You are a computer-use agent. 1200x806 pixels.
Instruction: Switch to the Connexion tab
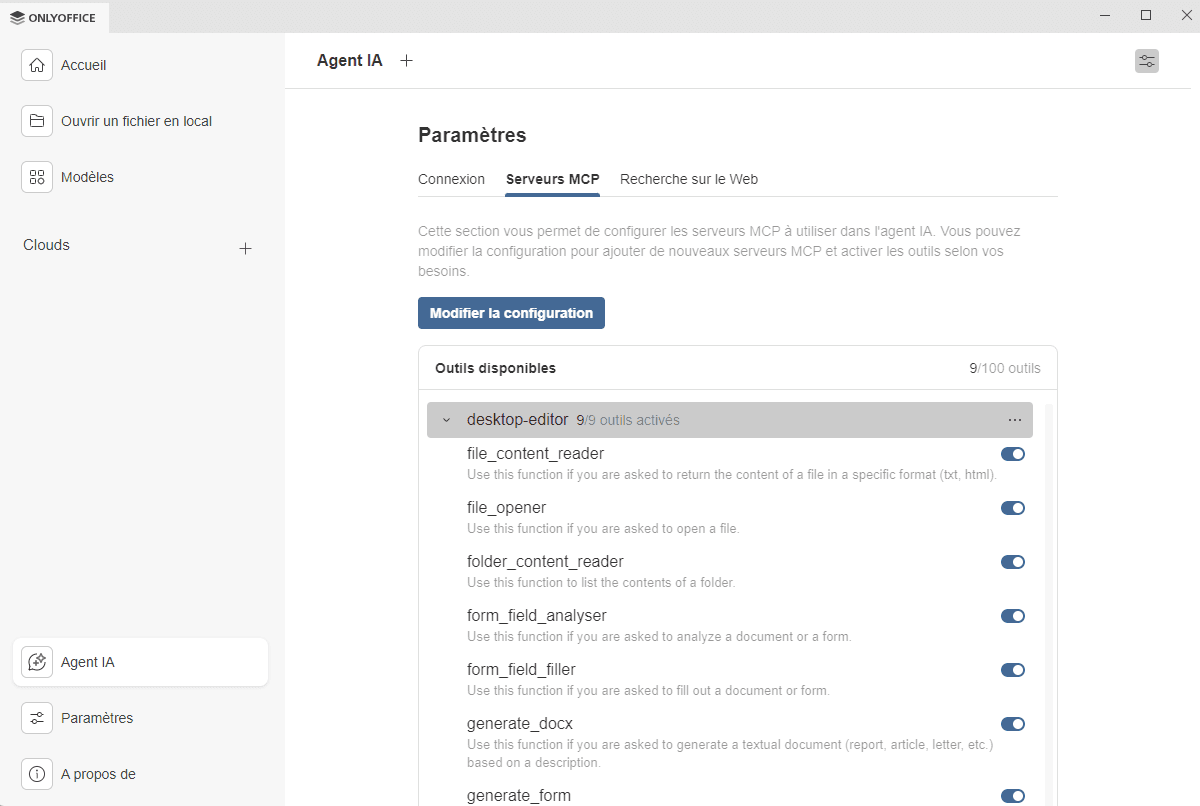point(451,179)
